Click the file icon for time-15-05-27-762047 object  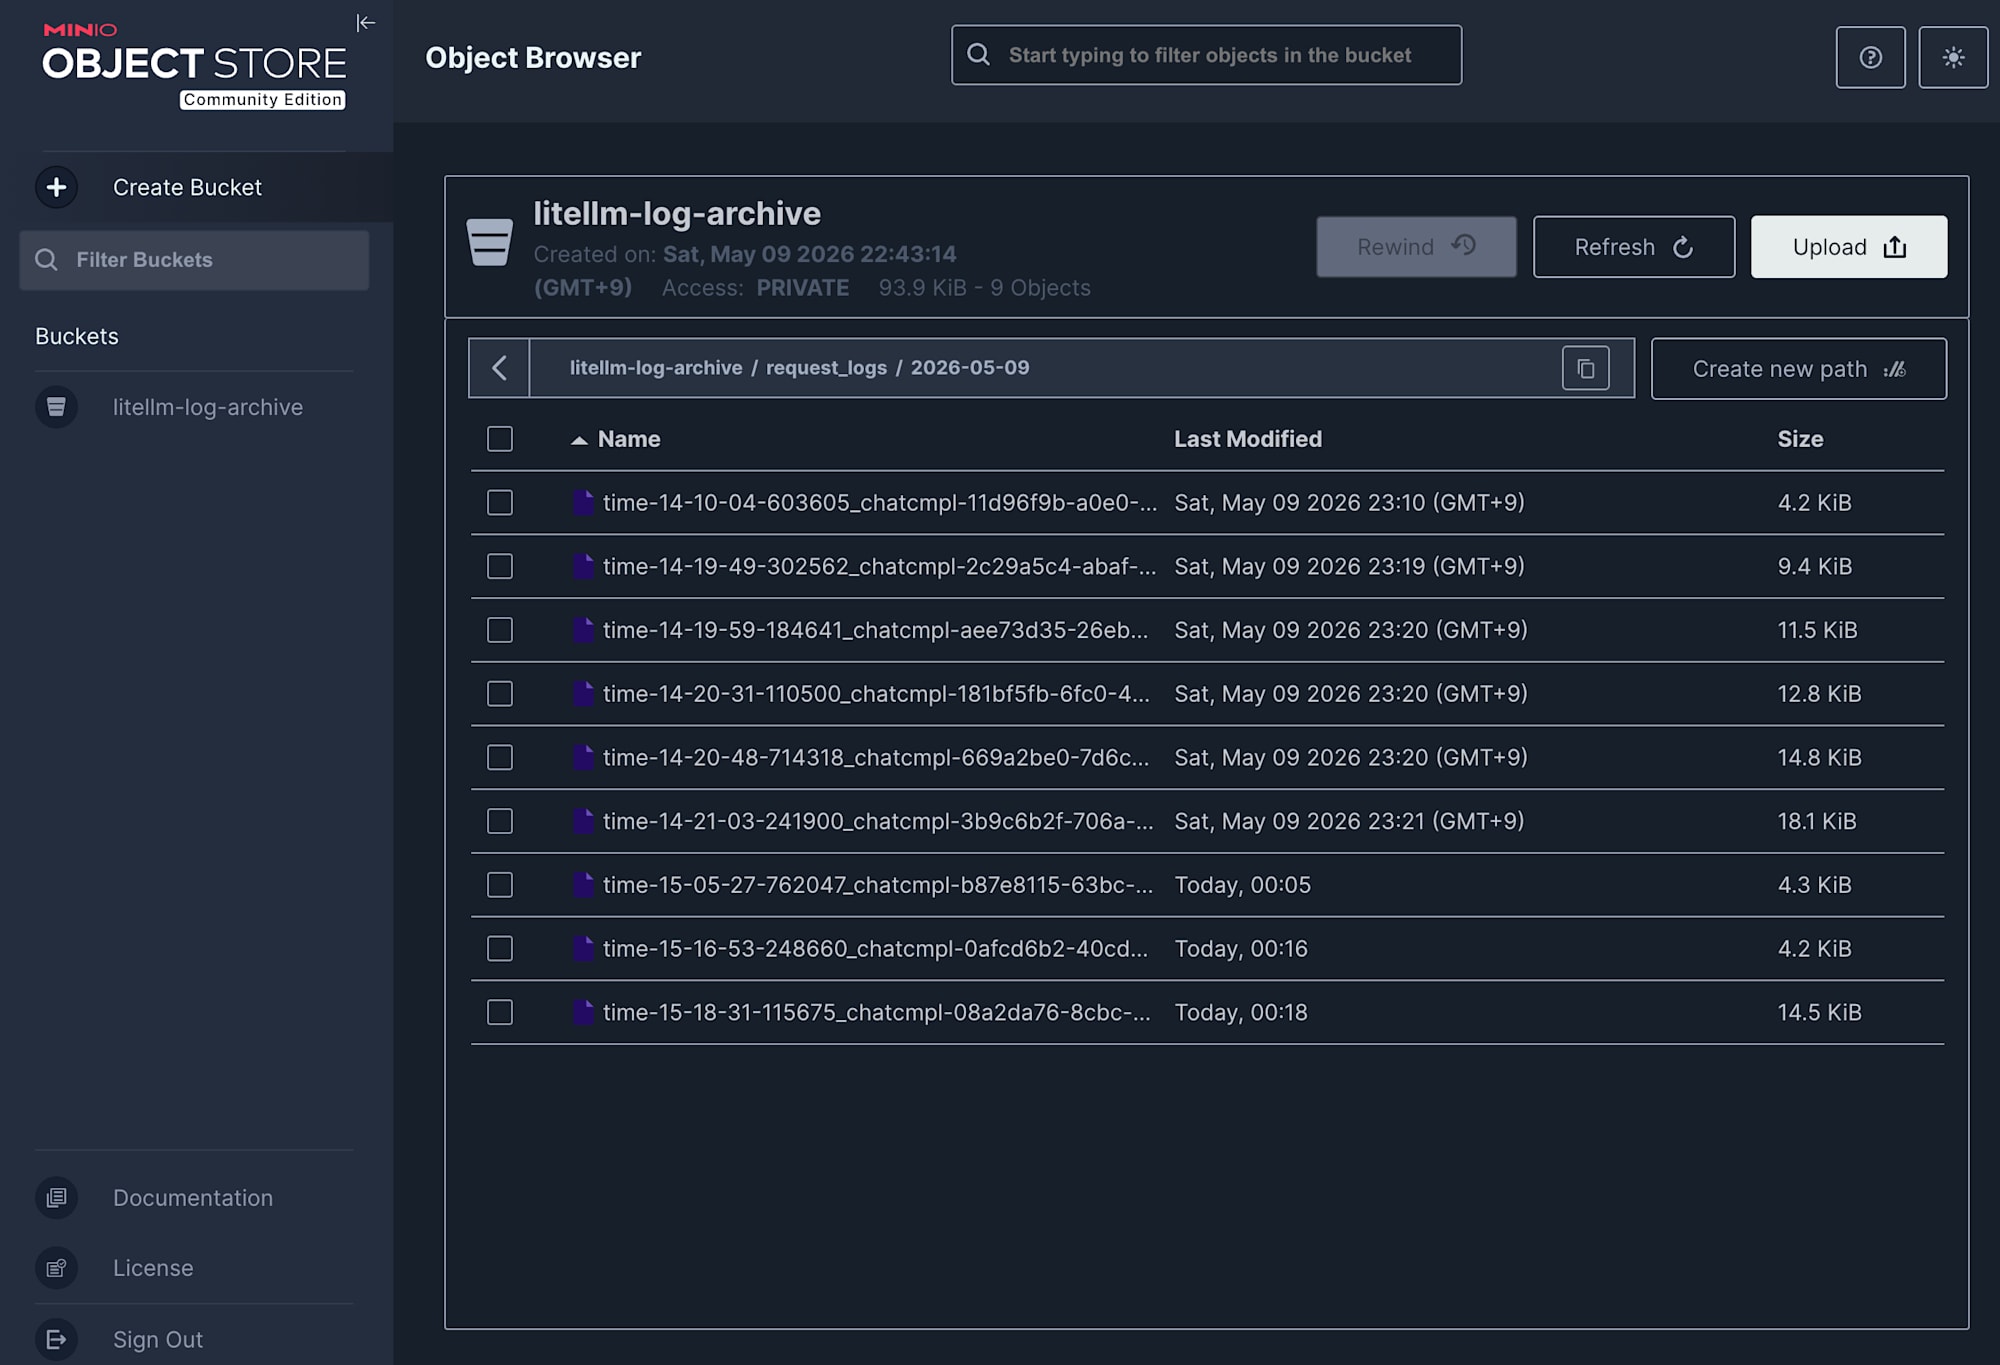(x=583, y=885)
